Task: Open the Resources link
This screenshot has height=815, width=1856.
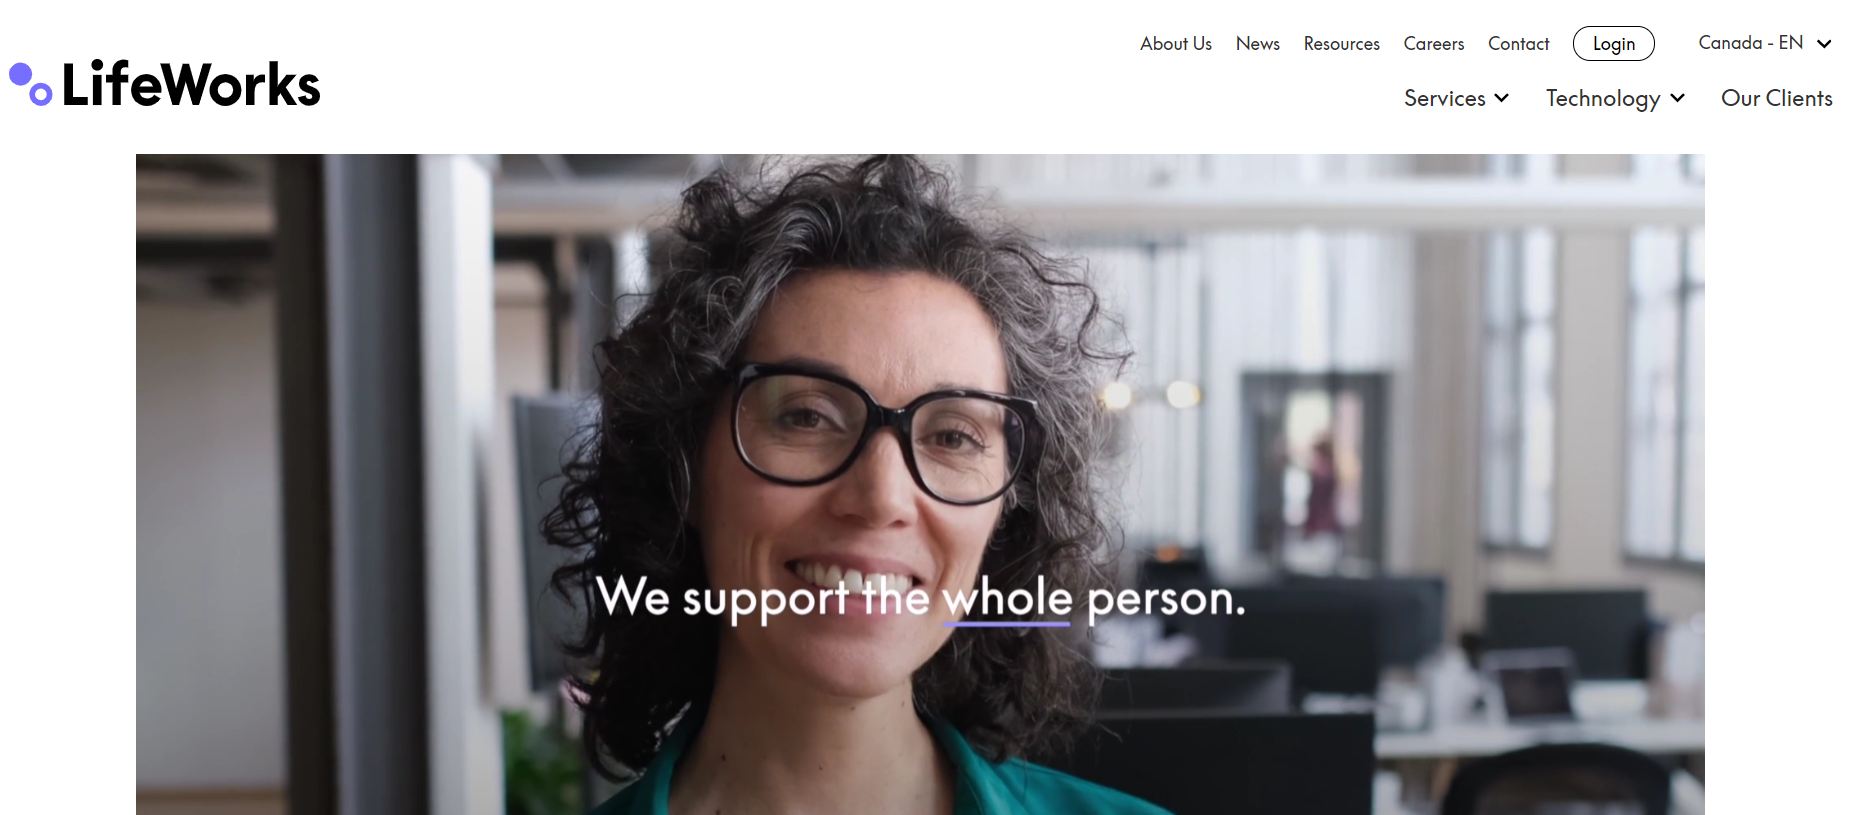Action: click(x=1341, y=44)
